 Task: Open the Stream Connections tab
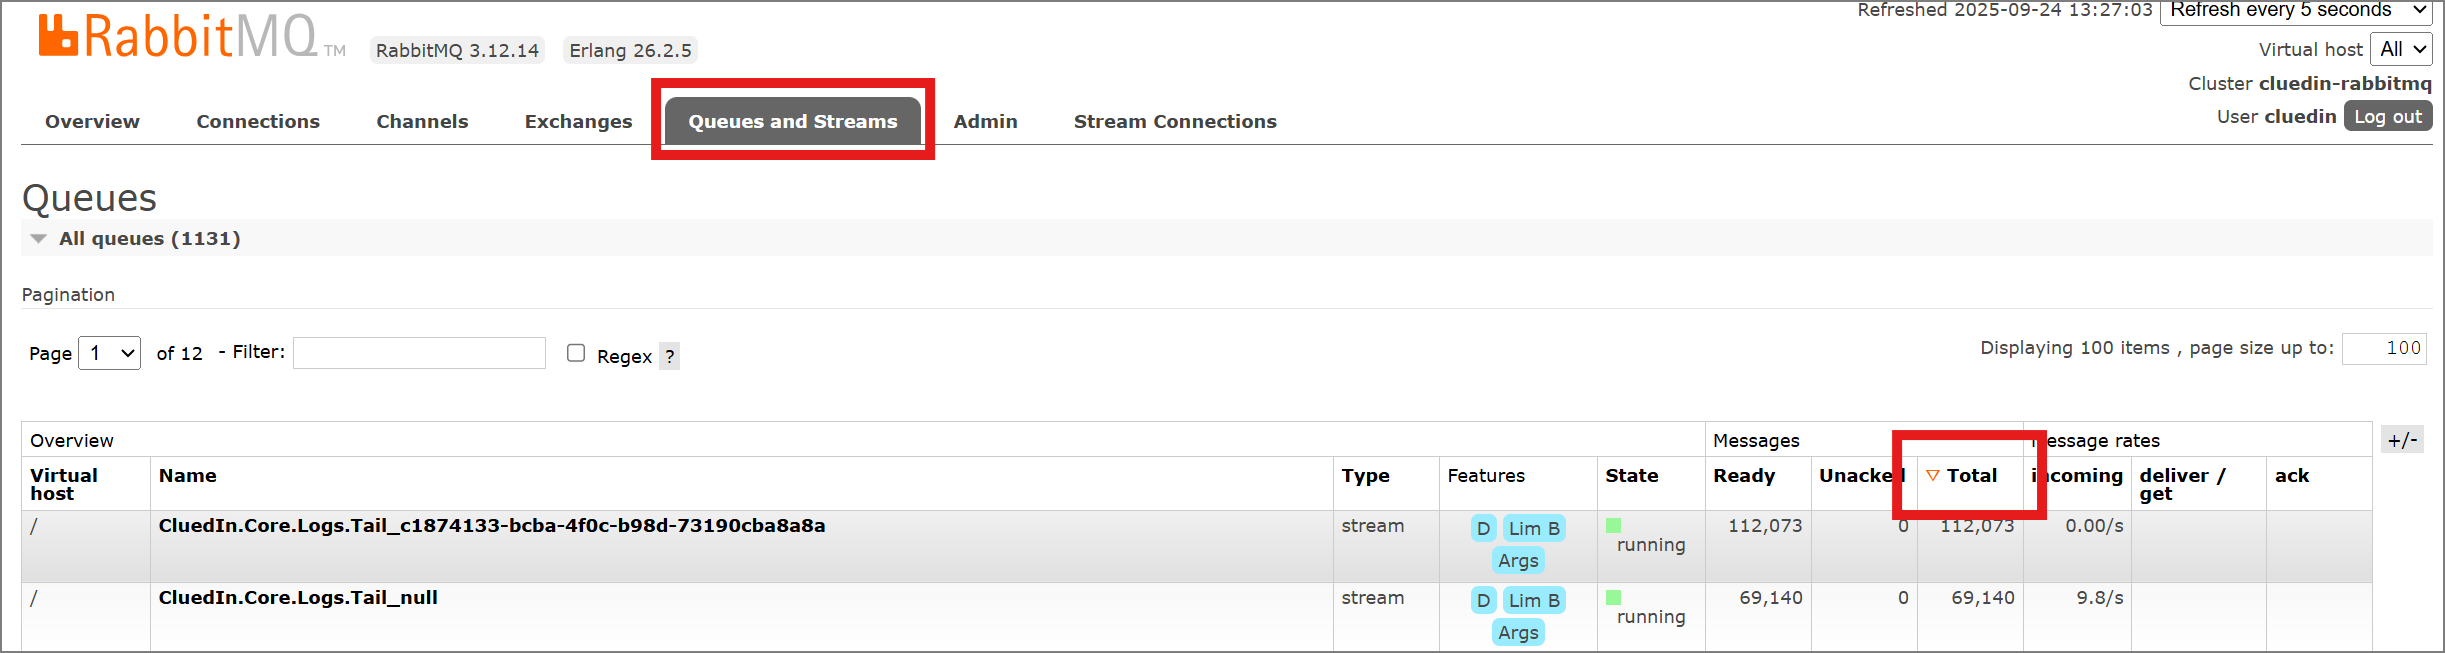(x=1174, y=122)
